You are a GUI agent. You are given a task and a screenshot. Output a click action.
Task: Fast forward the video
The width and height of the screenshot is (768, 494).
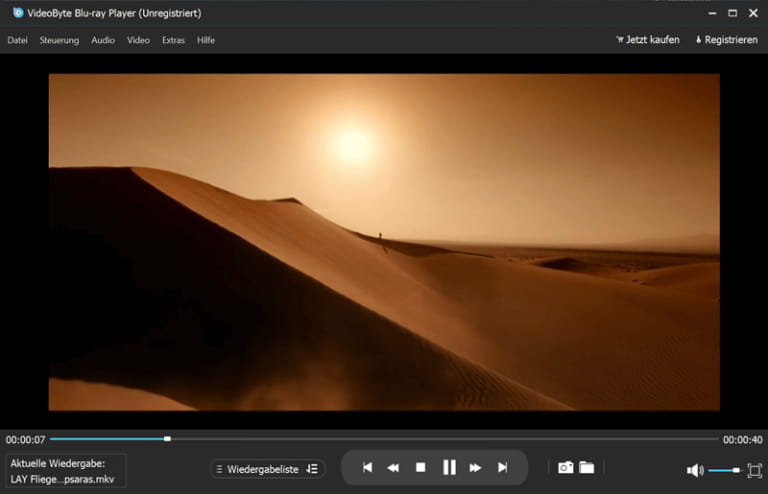476,467
